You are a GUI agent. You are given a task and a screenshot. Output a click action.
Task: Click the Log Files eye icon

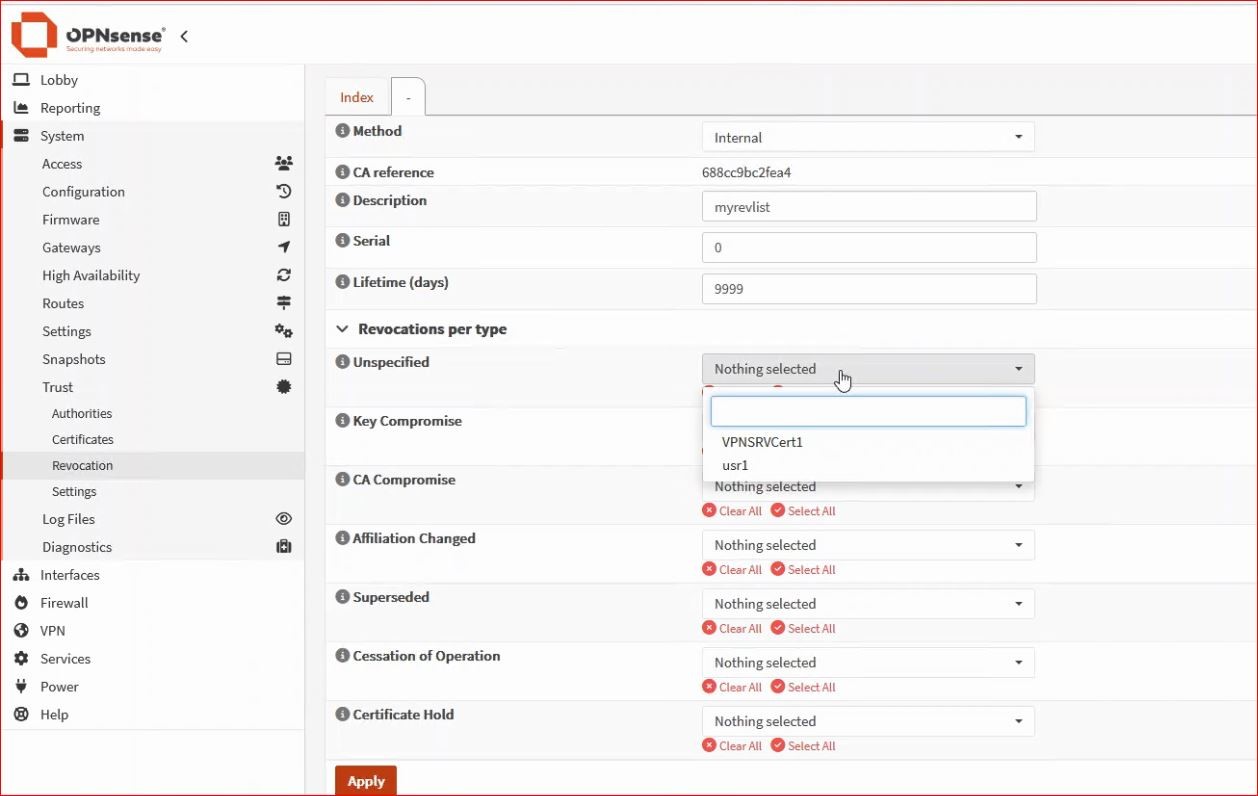(284, 519)
